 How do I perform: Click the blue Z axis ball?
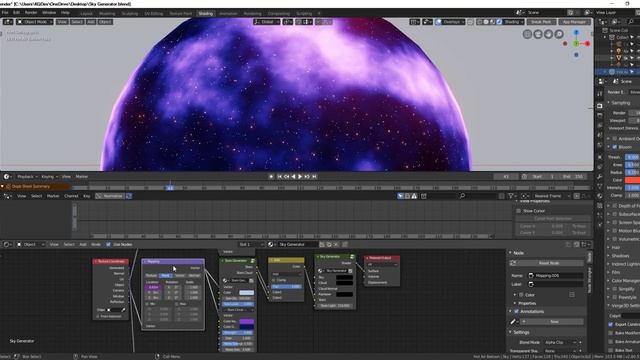point(576,32)
